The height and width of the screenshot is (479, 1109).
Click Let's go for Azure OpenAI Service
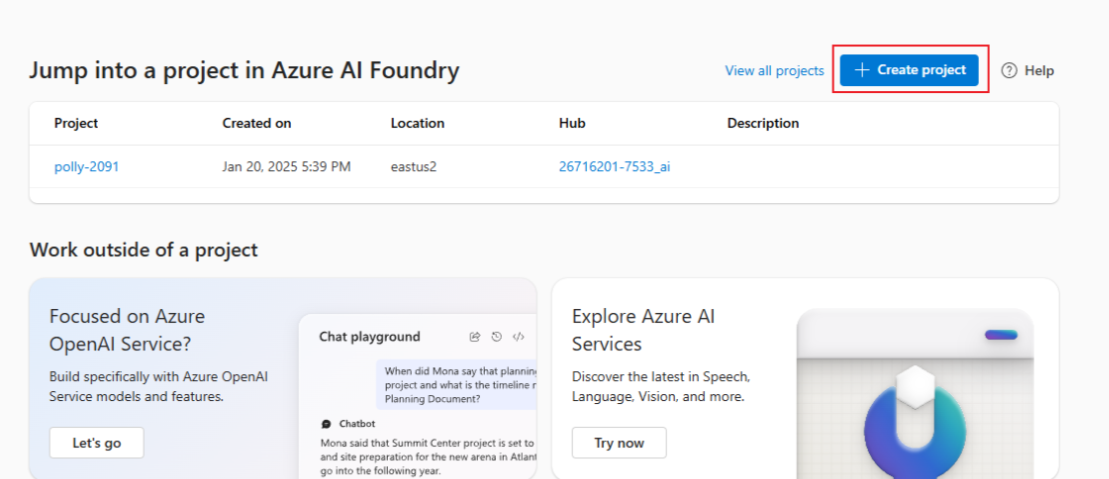coord(97,443)
